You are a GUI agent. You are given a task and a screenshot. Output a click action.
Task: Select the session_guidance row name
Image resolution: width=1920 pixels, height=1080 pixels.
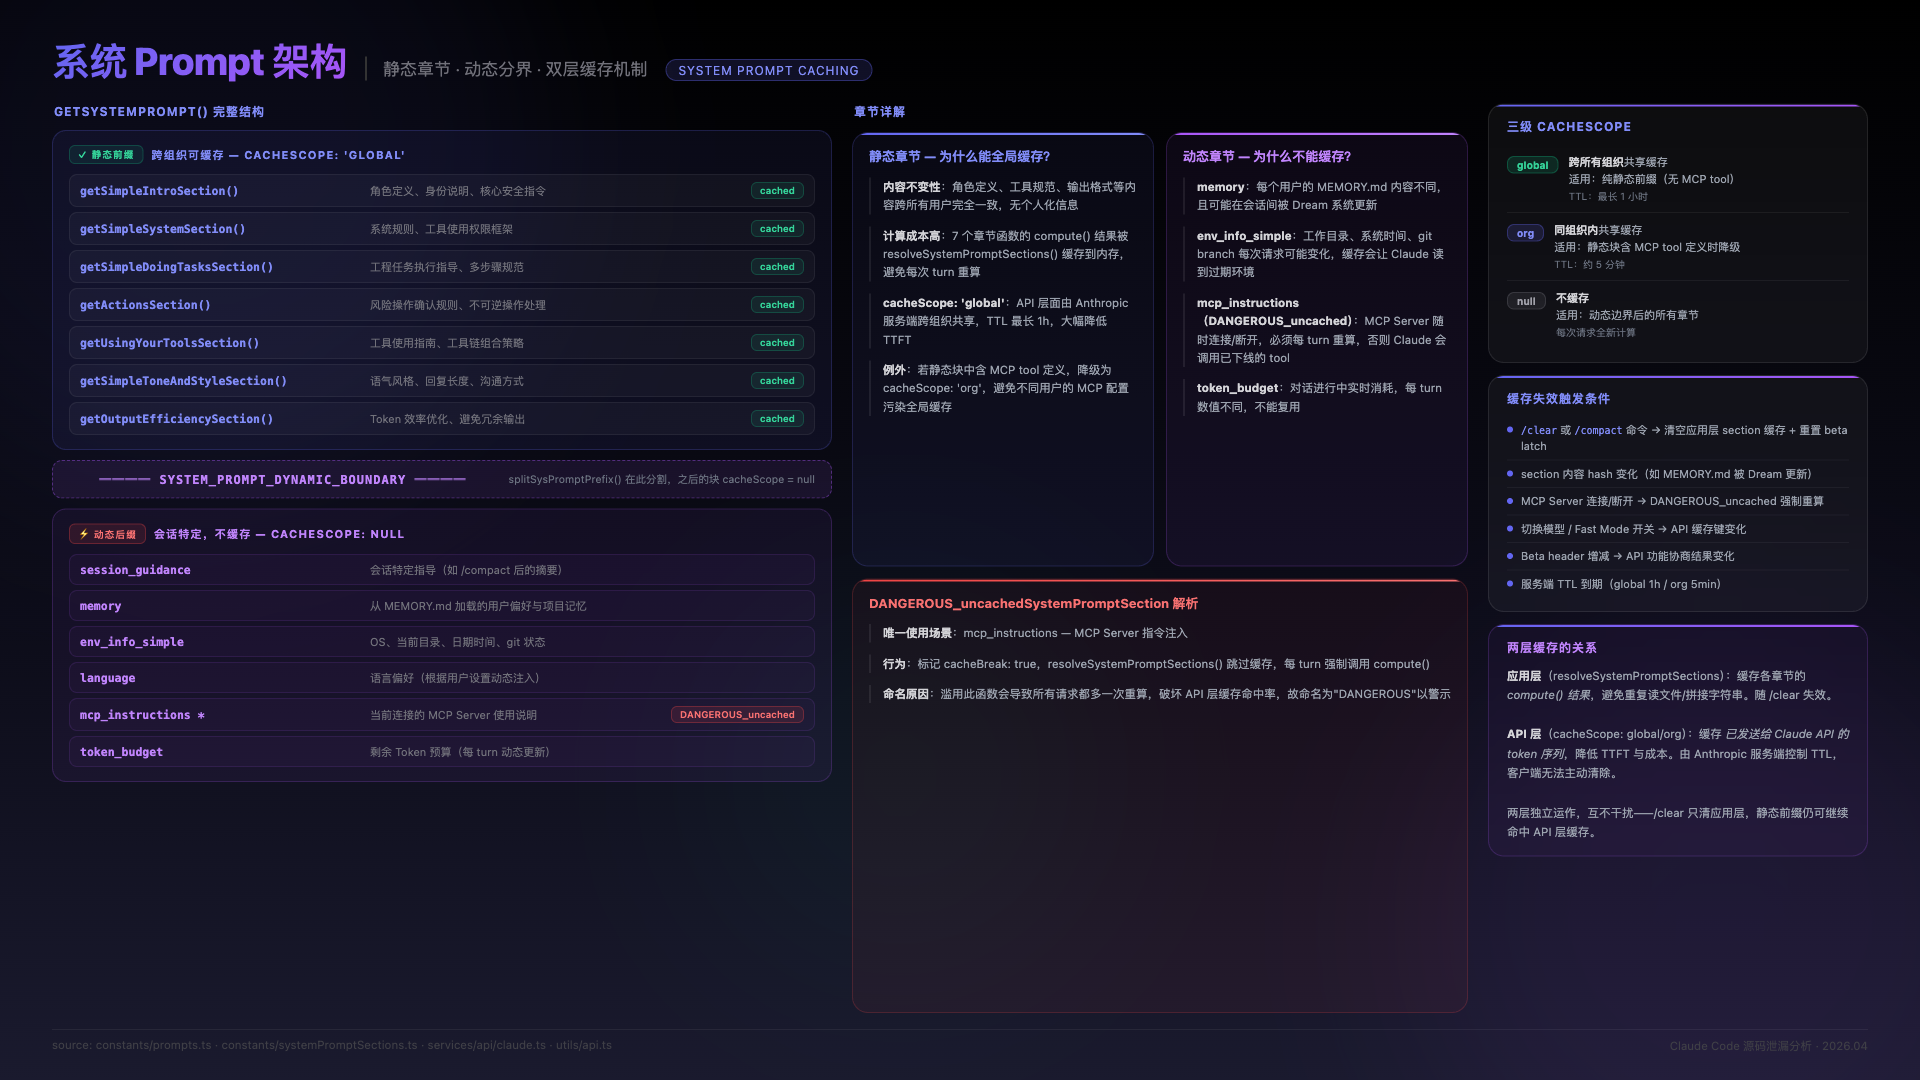(135, 570)
